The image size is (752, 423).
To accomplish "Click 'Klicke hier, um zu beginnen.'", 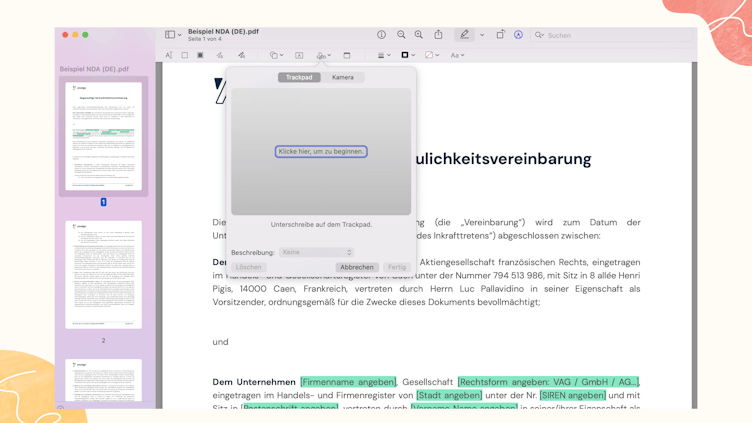I will [321, 152].
